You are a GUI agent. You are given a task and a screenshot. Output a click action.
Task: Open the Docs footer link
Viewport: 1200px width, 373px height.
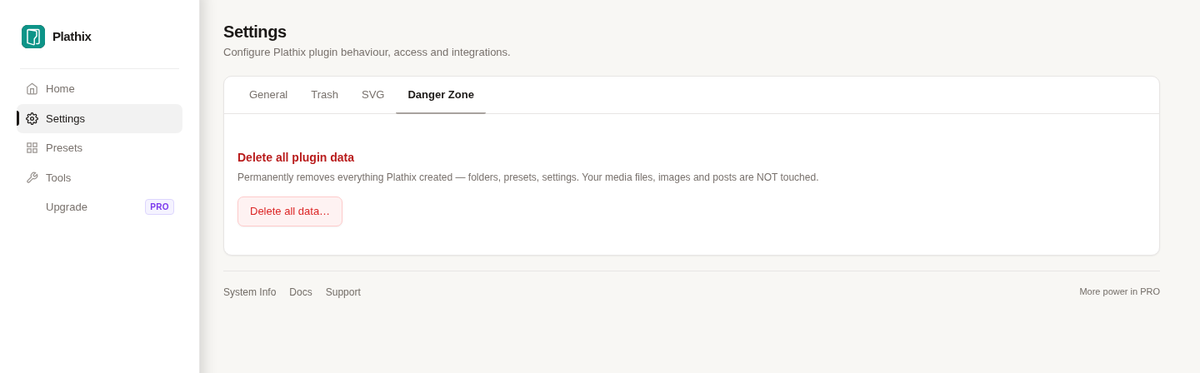tap(300, 292)
